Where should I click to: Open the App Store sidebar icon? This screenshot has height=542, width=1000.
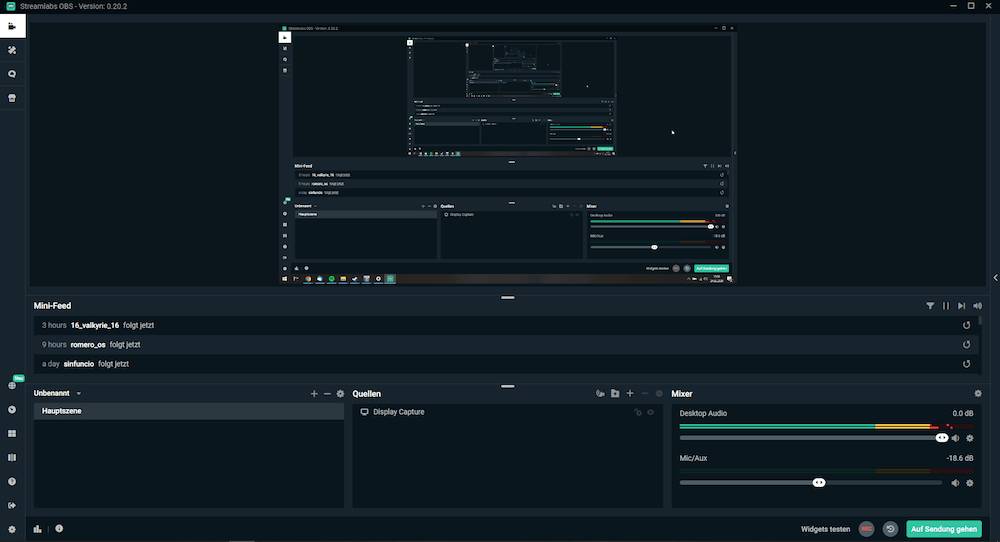click(x=12, y=98)
